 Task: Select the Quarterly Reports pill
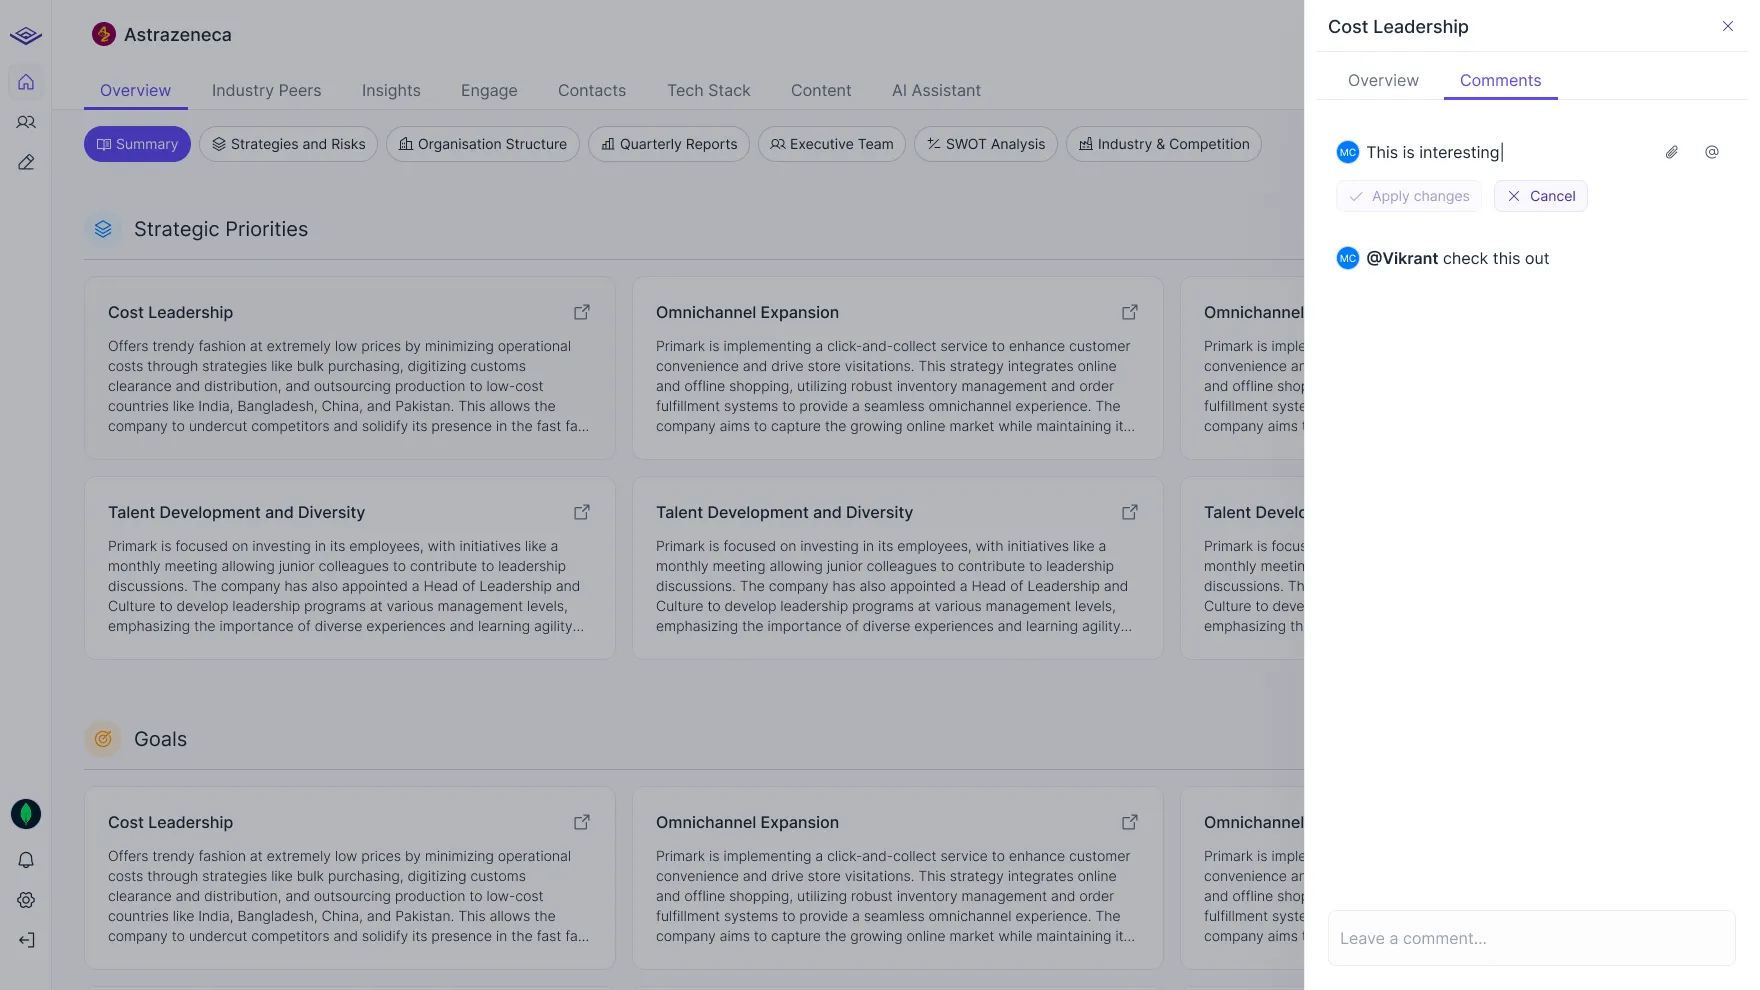(x=669, y=144)
